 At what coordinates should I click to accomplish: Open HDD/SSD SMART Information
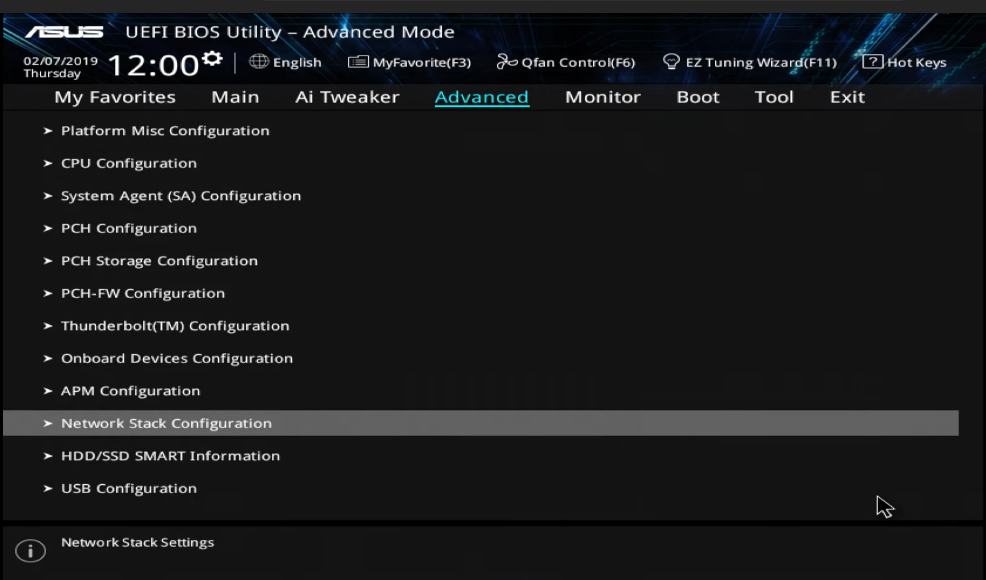170,456
